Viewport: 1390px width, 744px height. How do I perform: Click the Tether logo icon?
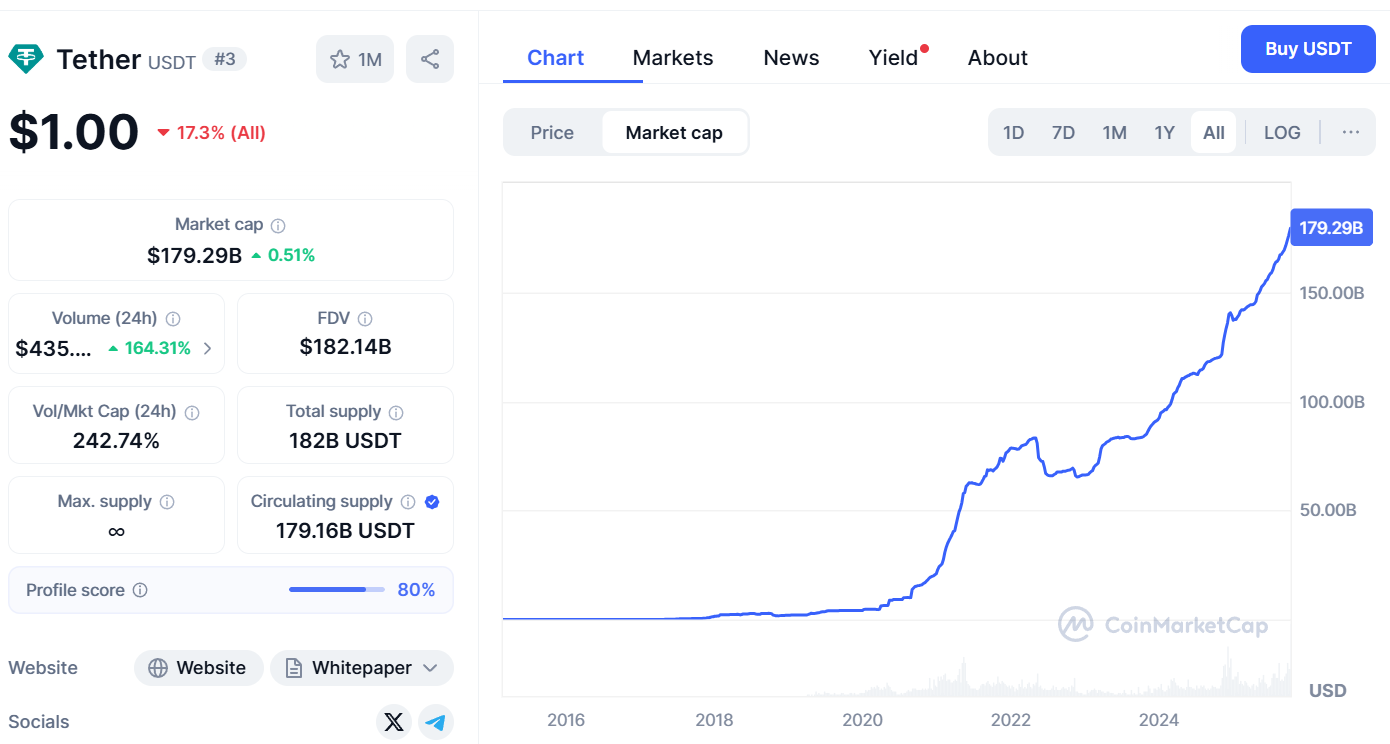pos(26,59)
